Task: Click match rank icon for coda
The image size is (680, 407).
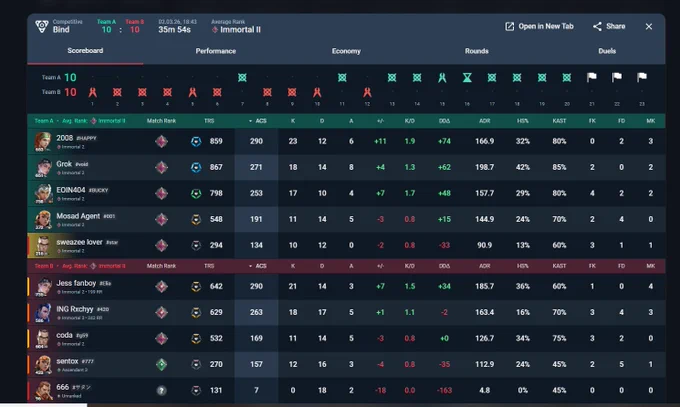Action: pyautogui.click(x=161, y=338)
